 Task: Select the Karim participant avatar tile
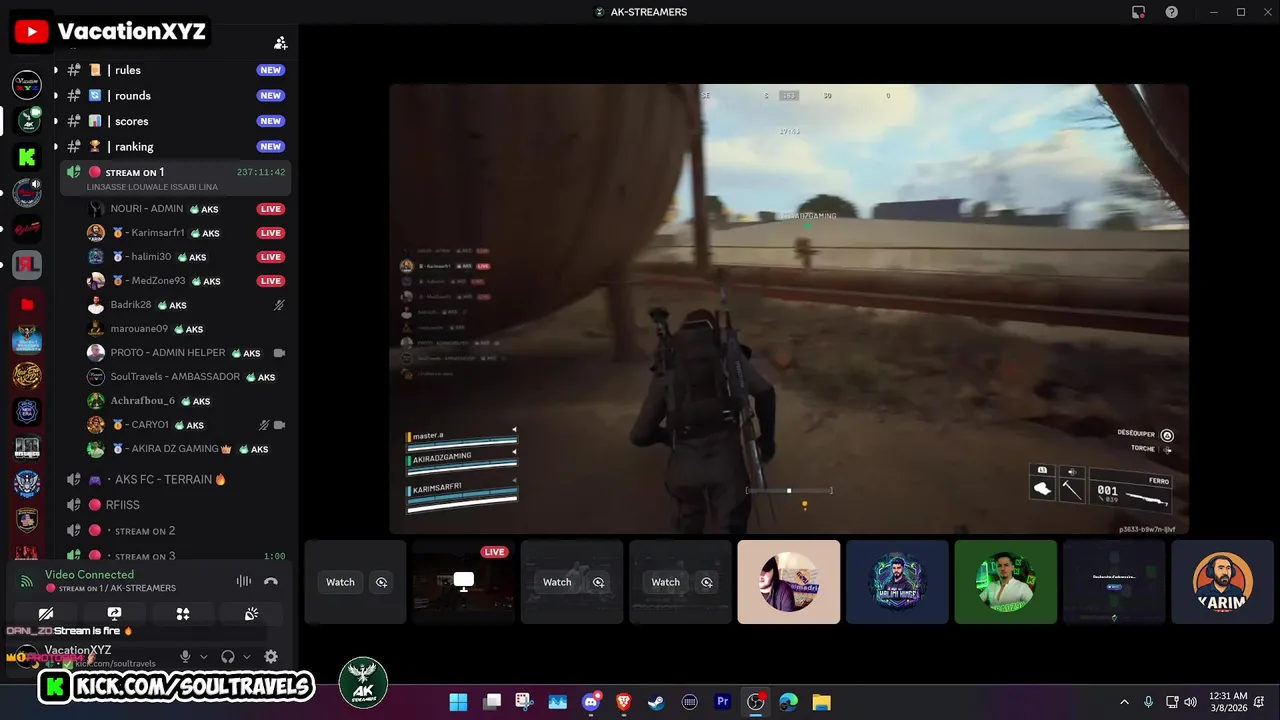coord(1222,582)
